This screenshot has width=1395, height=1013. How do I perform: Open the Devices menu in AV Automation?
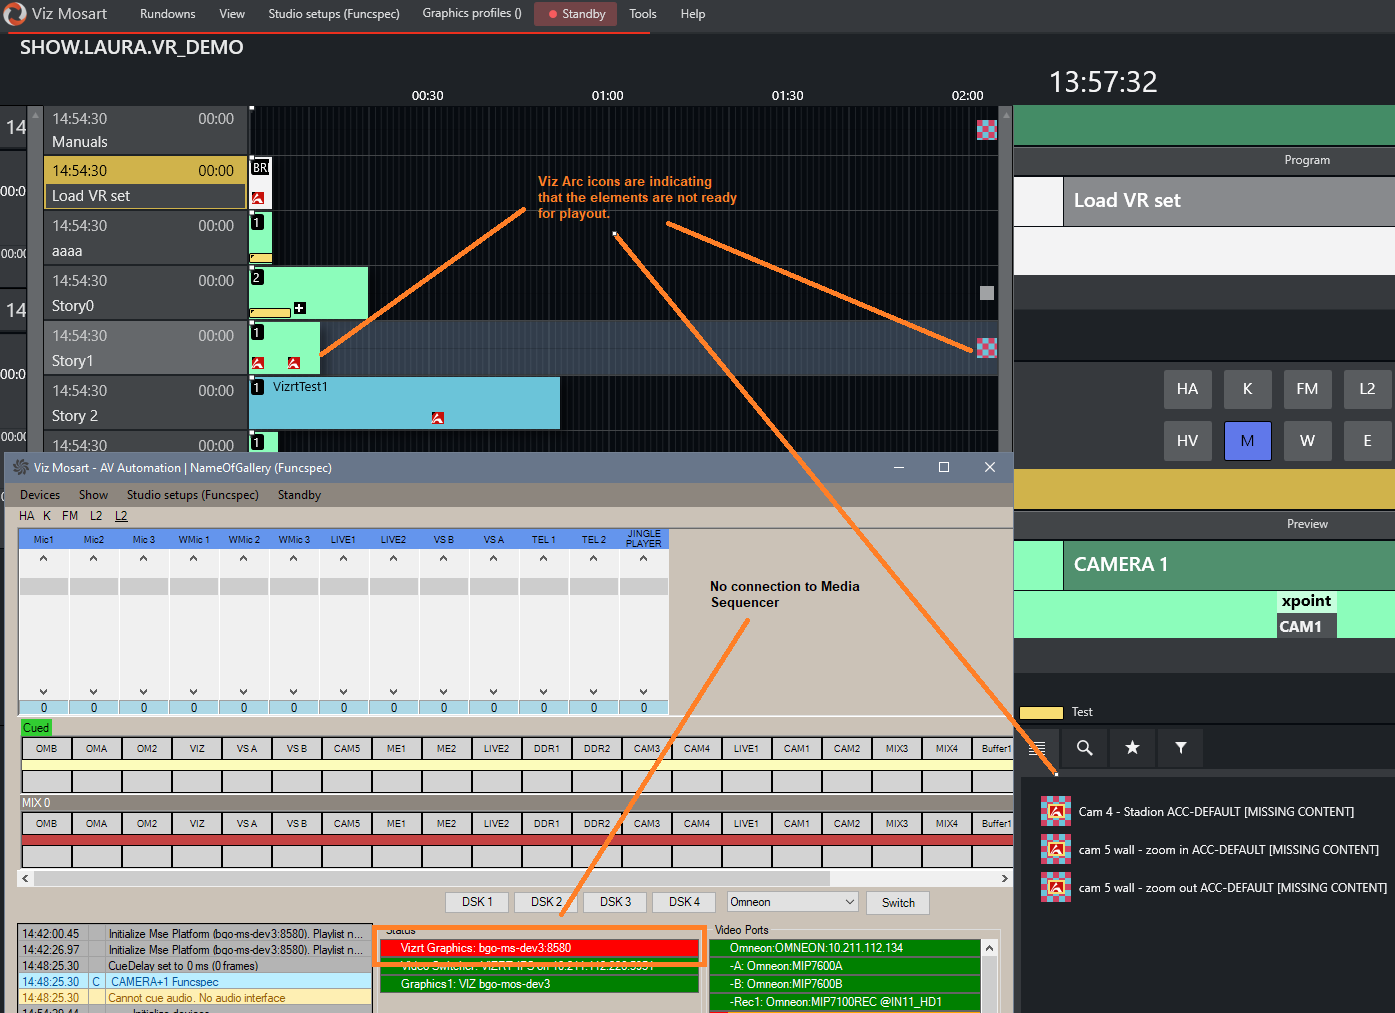click(x=40, y=495)
